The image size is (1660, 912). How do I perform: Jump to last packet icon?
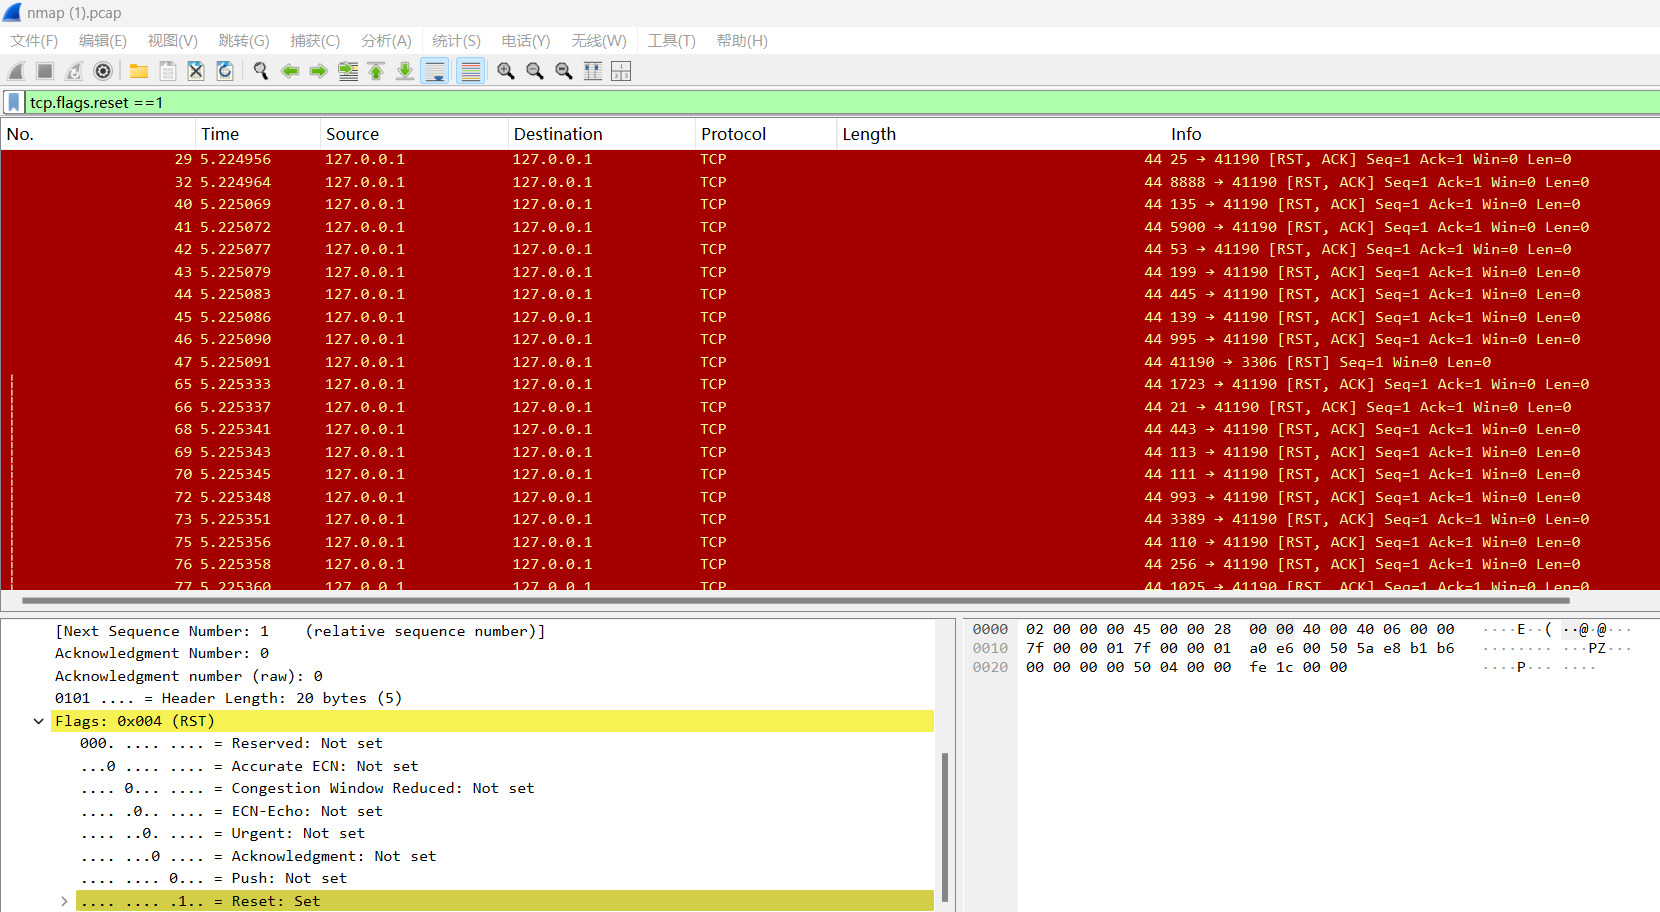coord(405,71)
